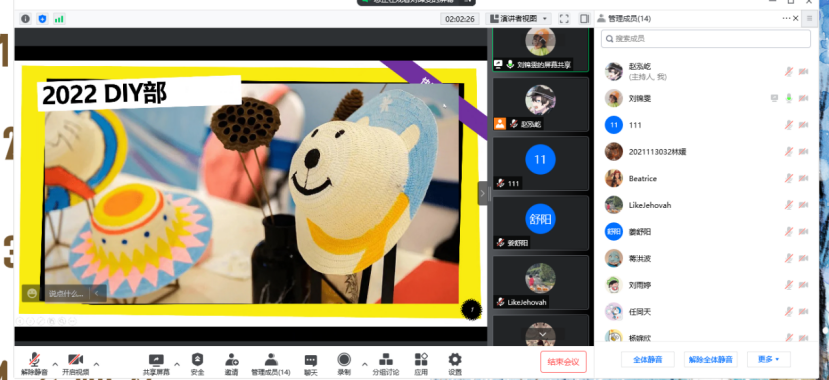Click the meeting info icon
829x380 pixels.
click(25, 19)
